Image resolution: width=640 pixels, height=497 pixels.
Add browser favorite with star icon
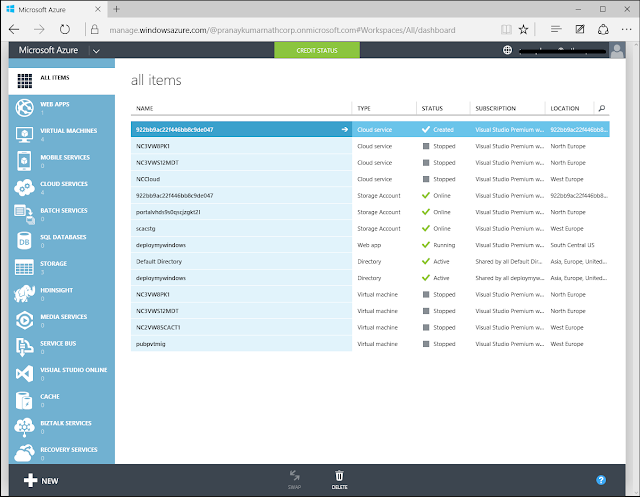click(x=523, y=29)
